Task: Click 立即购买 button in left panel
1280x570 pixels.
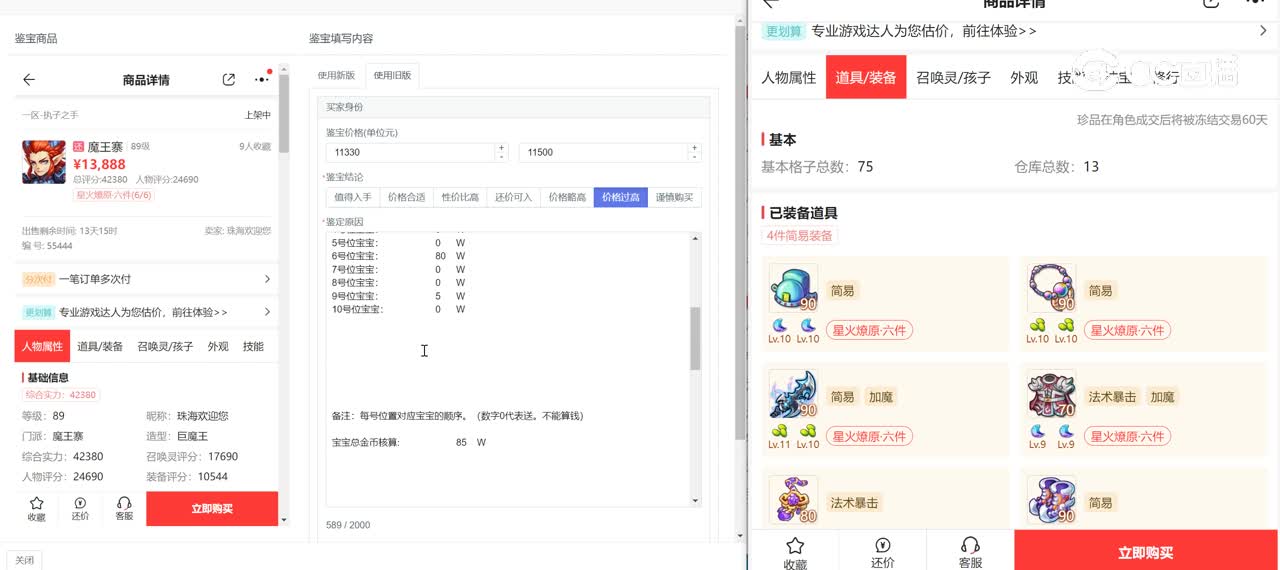Action: (212, 509)
